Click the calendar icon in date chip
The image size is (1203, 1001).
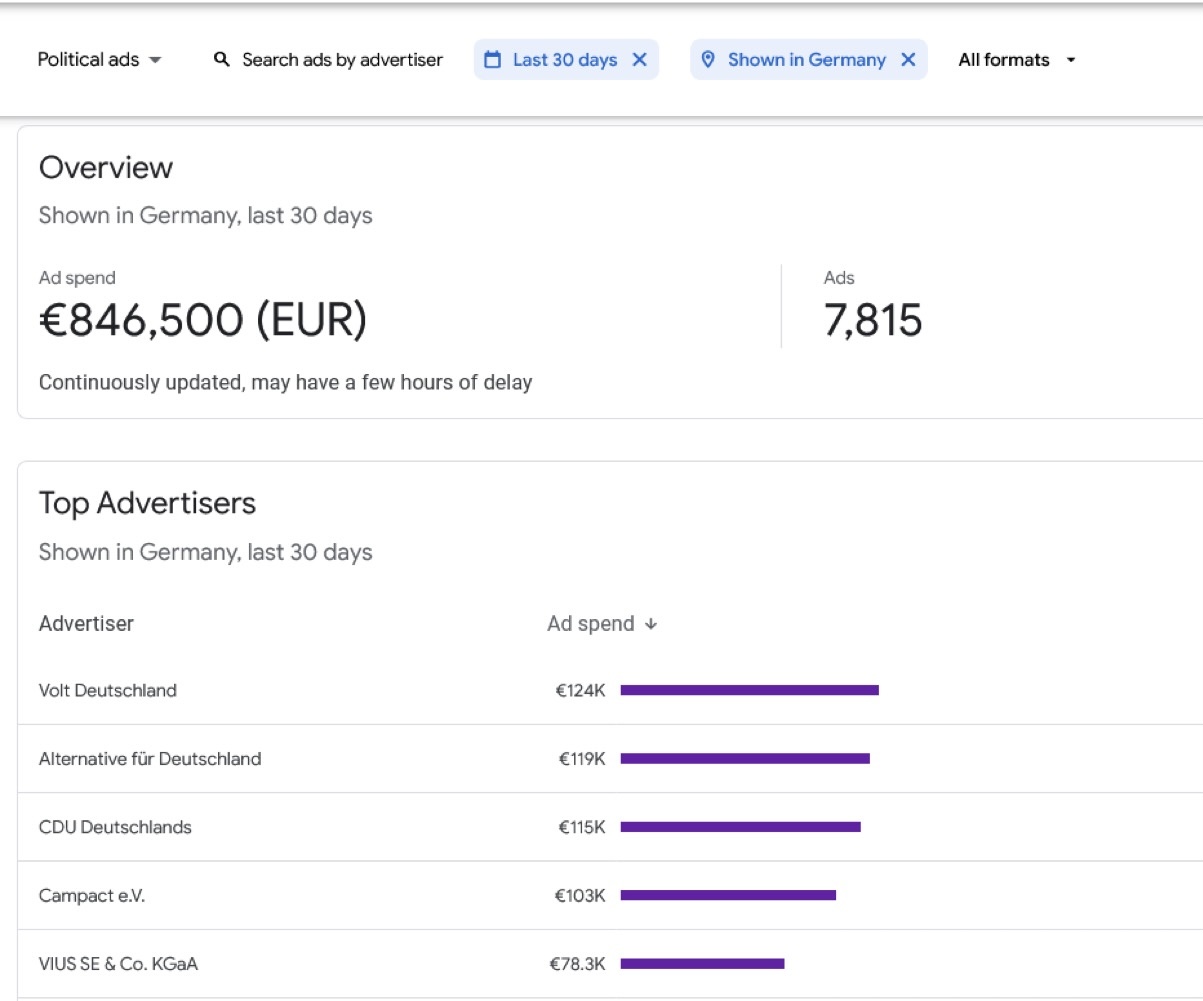492,60
